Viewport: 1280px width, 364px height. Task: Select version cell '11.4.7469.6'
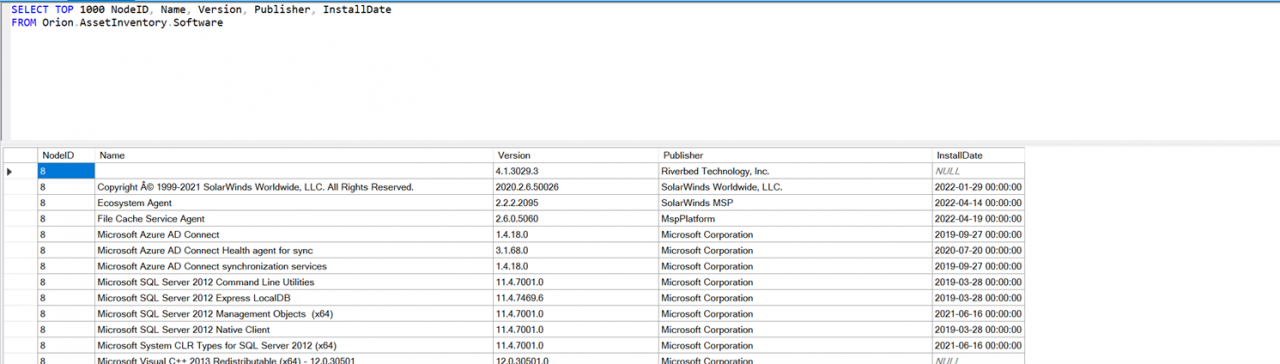click(x=576, y=298)
